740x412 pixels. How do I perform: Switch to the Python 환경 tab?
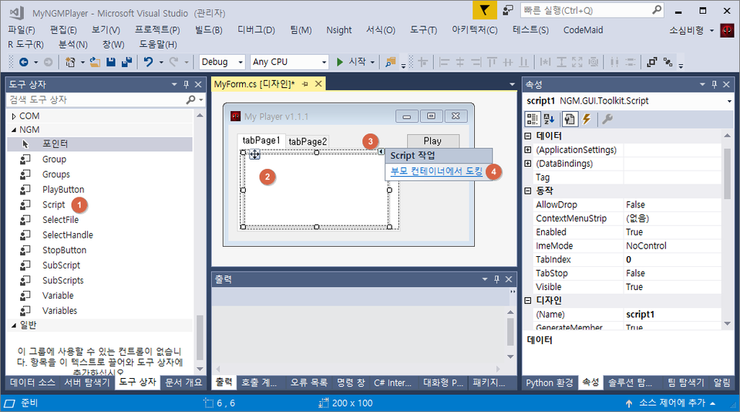tap(549, 383)
